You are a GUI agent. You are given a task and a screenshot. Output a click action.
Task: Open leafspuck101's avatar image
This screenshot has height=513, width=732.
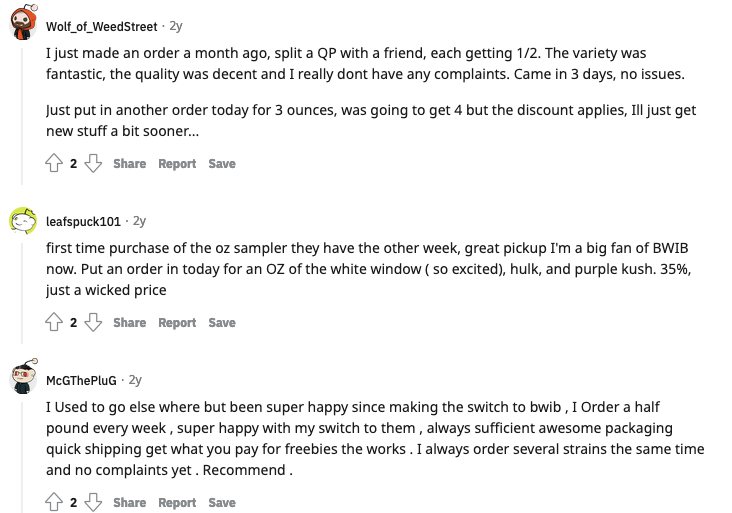click(23, 221)
